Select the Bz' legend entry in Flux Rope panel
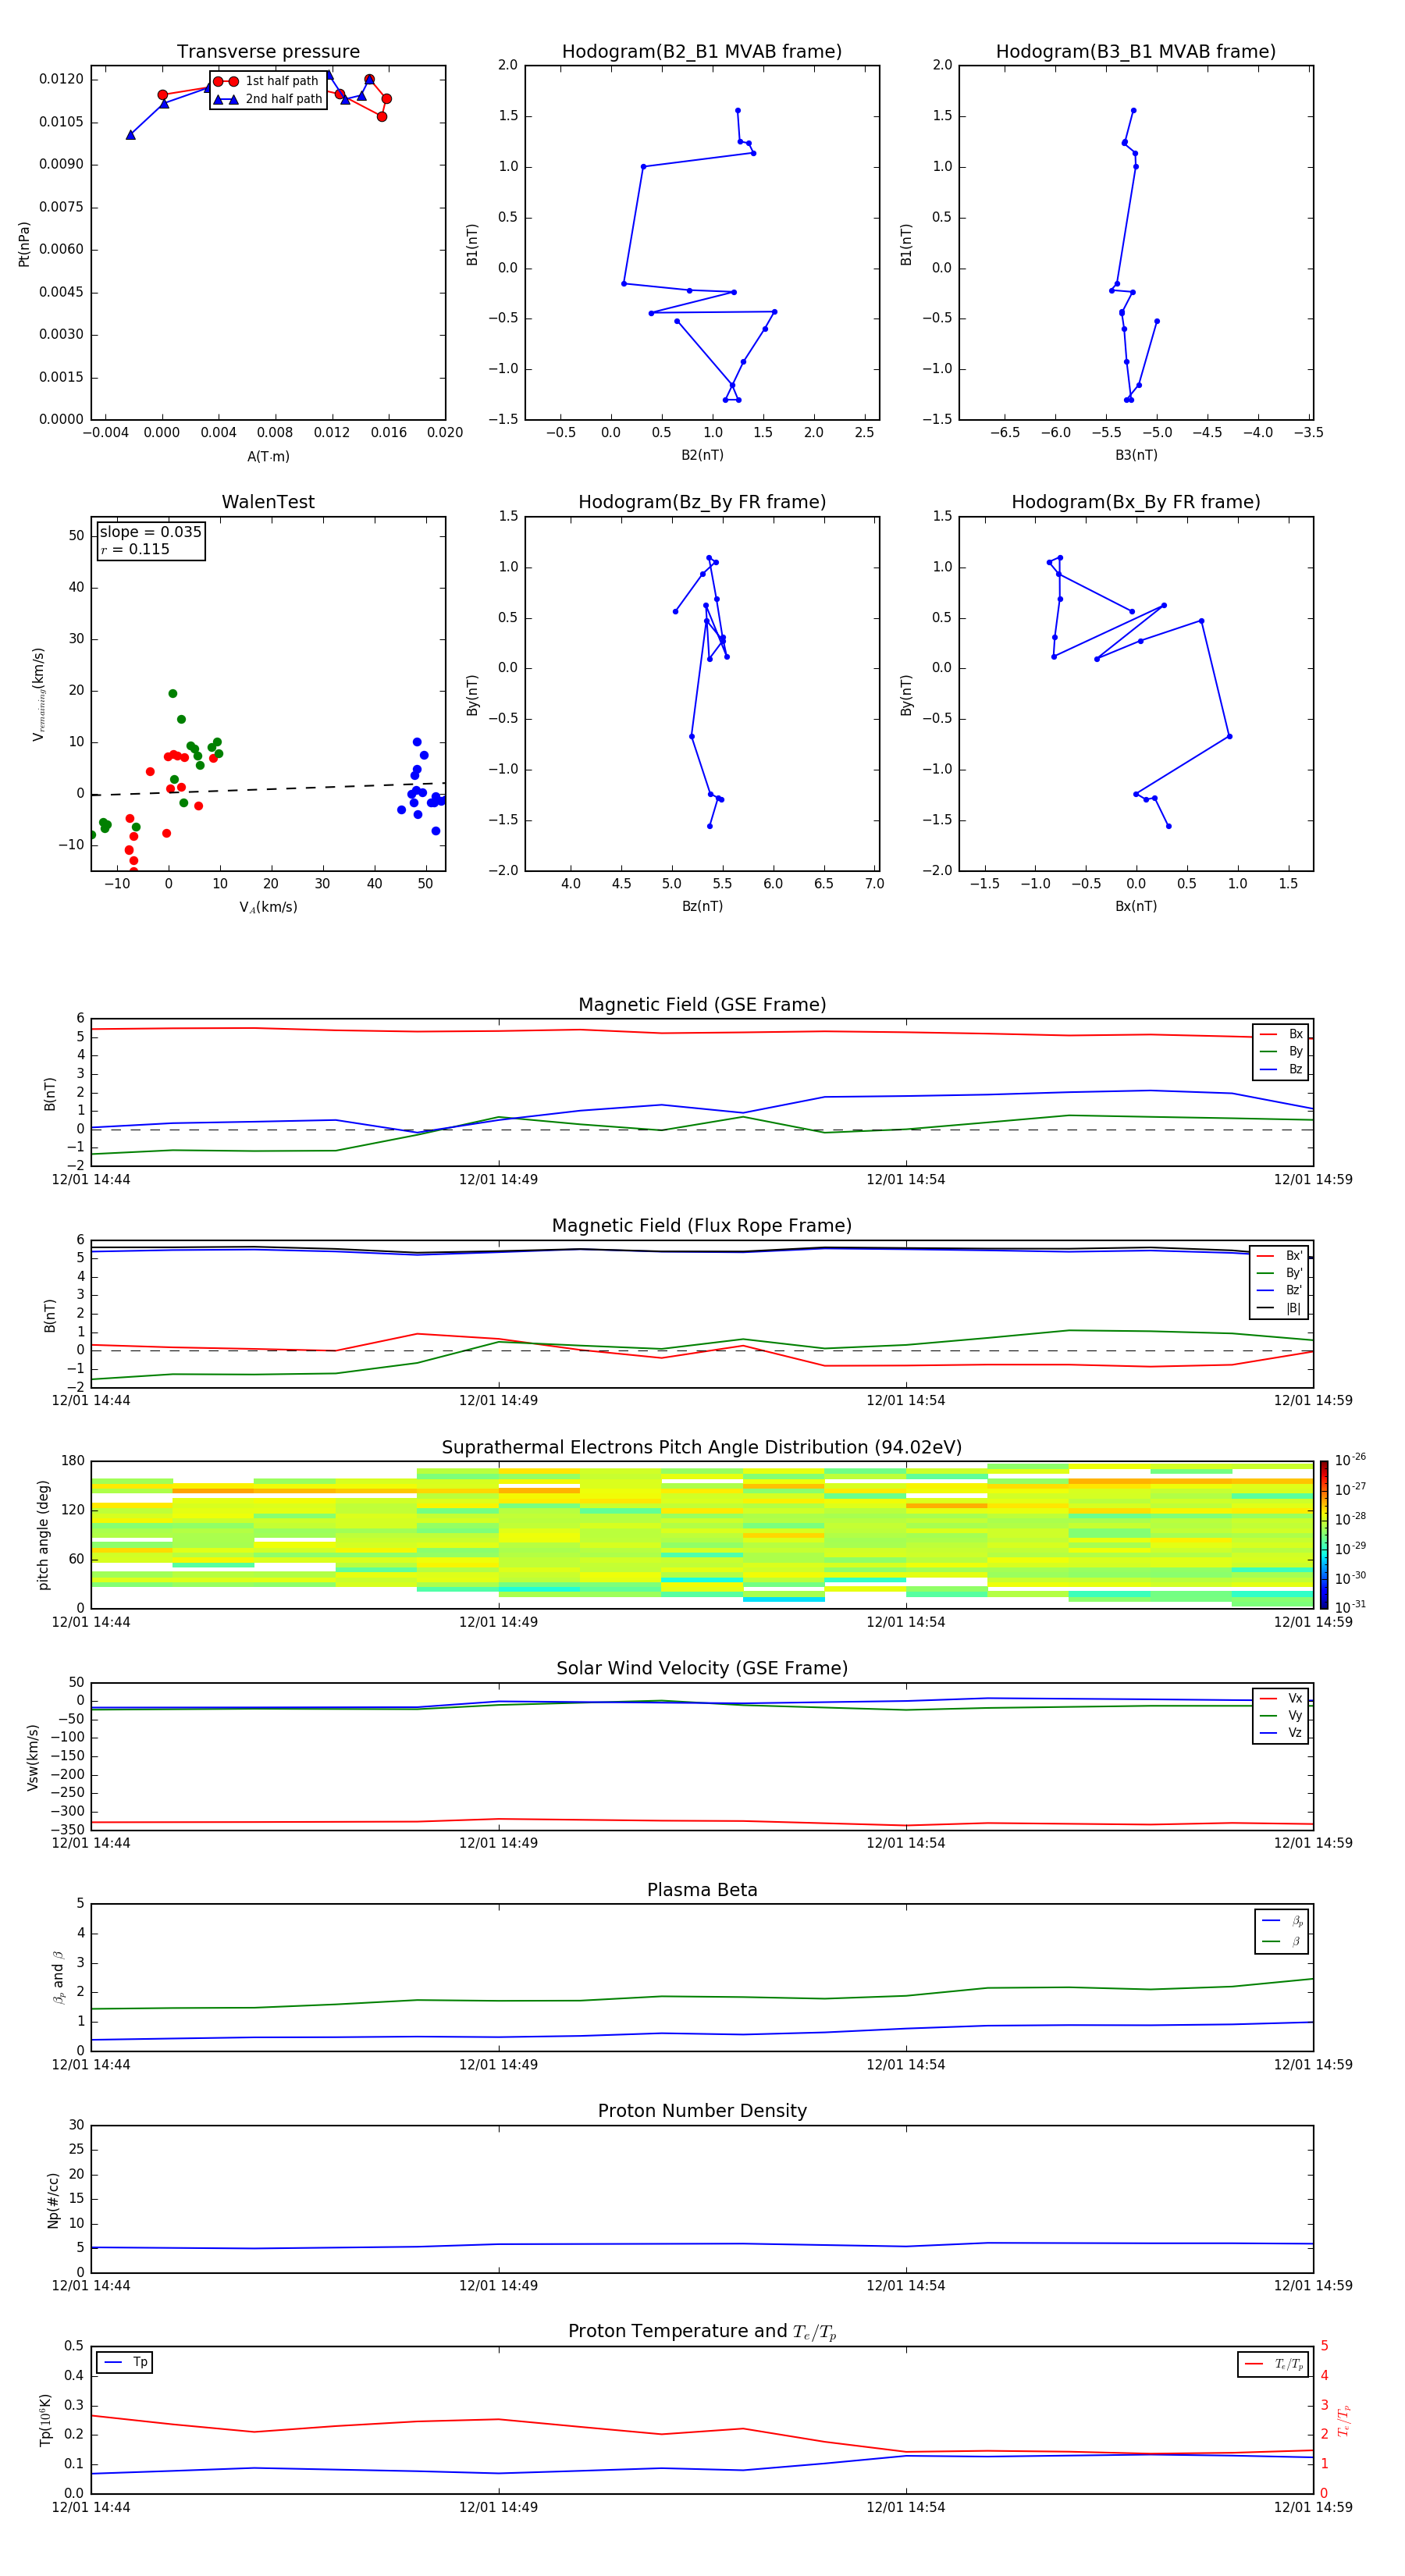Viewport: 1405px width, 2576px height. pyautogui.click(x=1279, y=1291)
